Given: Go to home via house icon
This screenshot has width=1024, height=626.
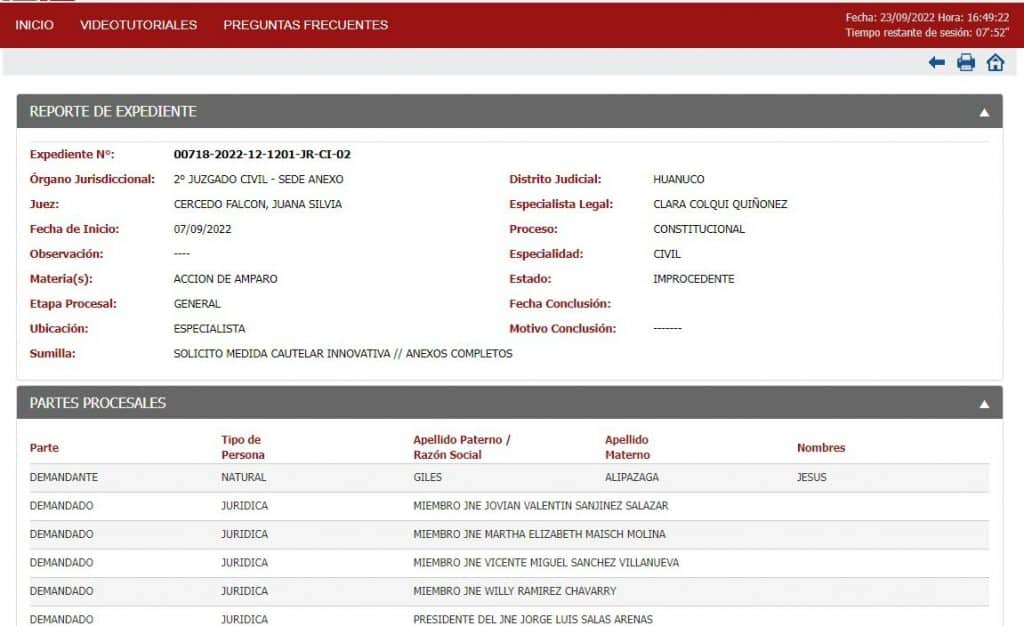Looking at the screenshot, I should coord(995,63).
